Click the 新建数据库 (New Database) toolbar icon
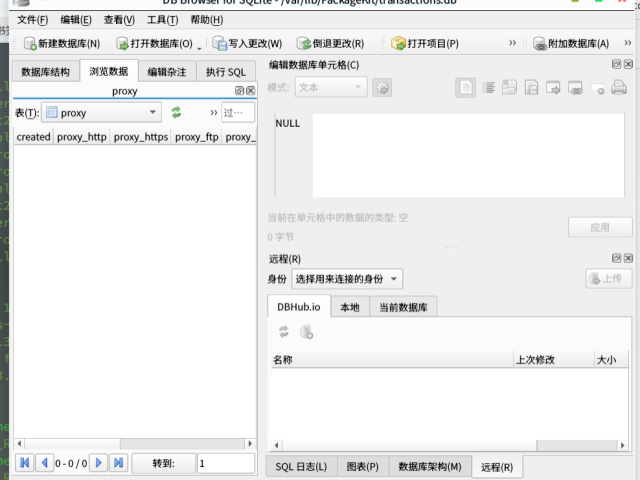The height and width of the screenshot is (480, 640). point(29,44)
